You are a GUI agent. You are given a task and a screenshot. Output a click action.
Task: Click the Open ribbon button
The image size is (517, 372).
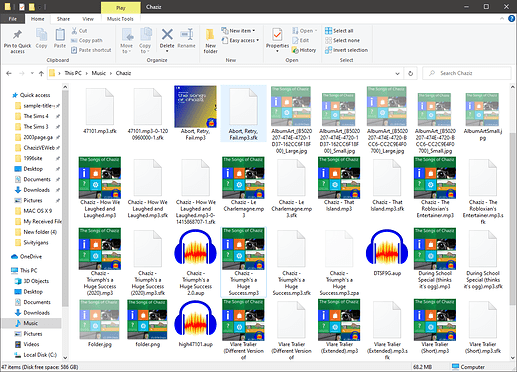coord(304,31)
